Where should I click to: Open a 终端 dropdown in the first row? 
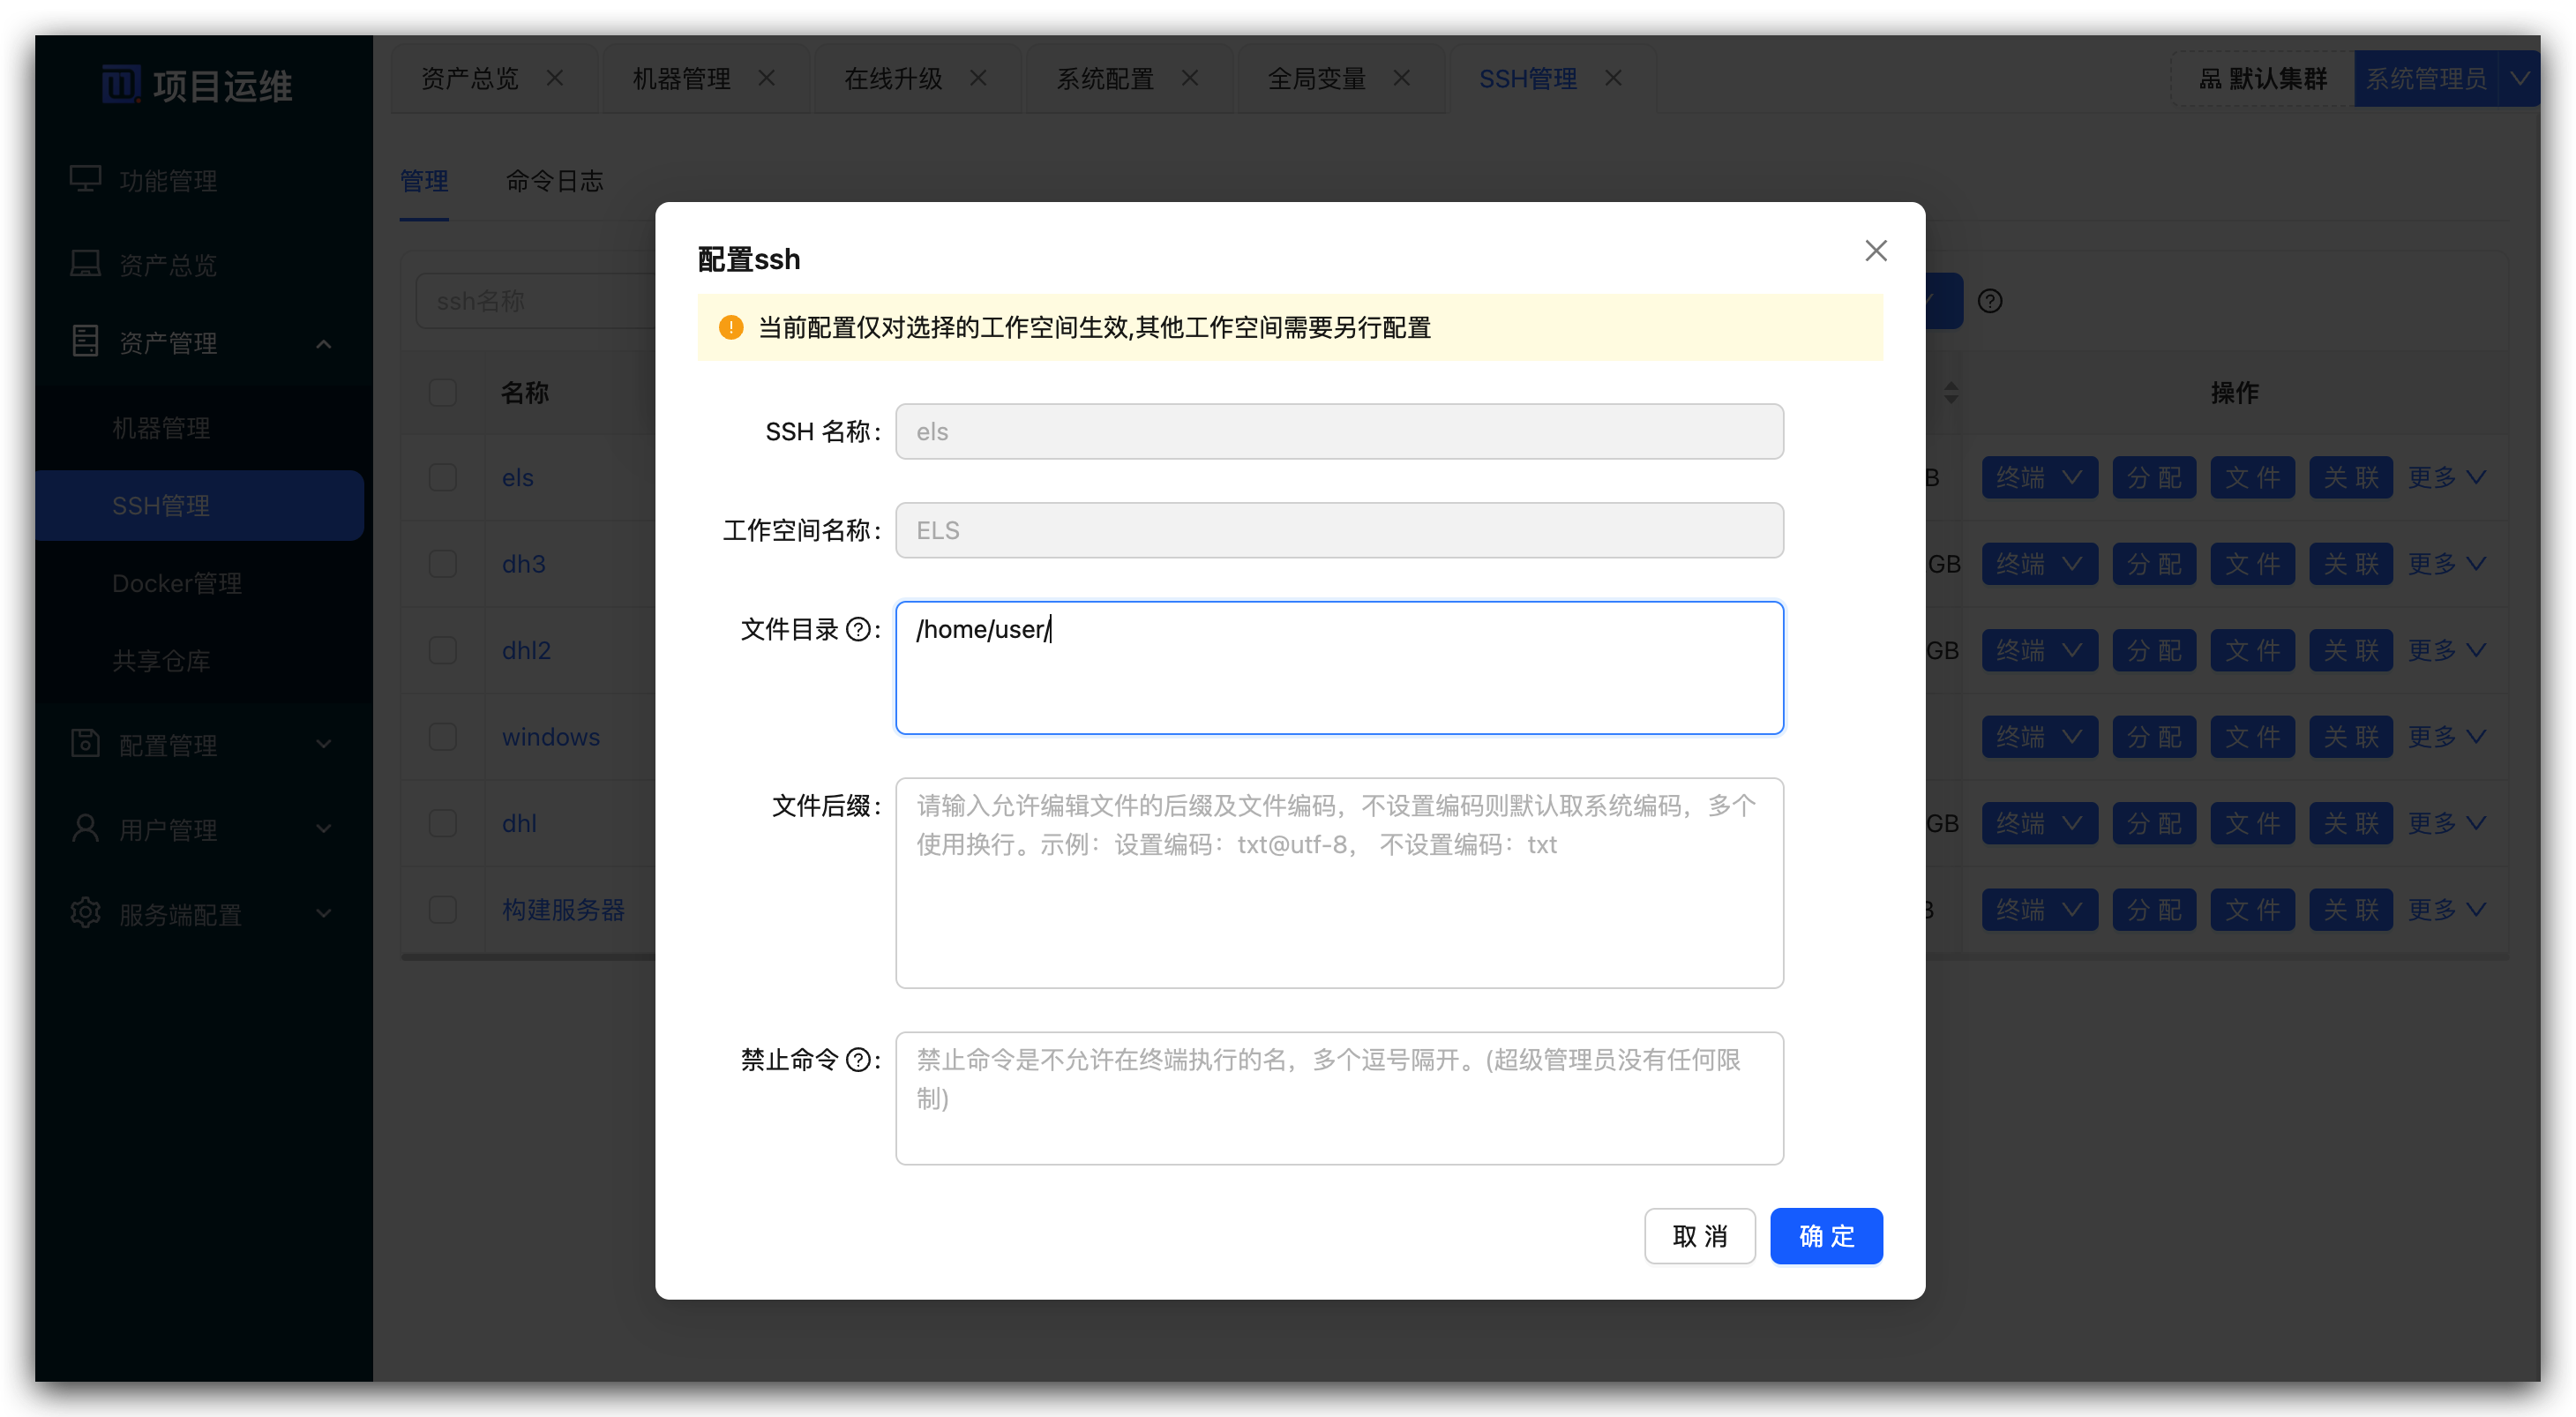2039,477
